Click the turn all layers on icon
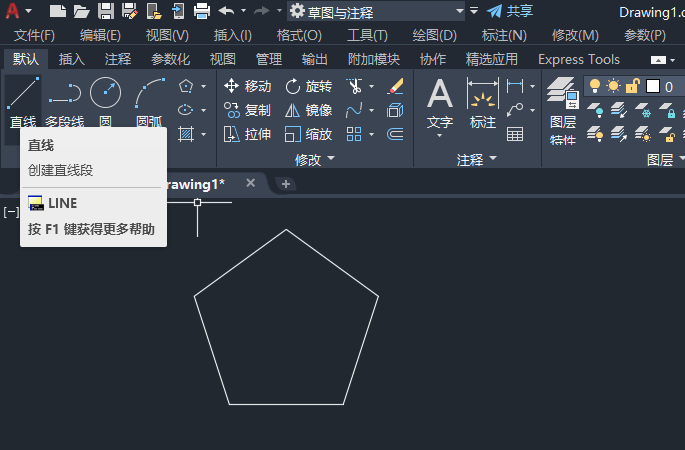Screen dimensions: 685x450 tap(595, 134)
